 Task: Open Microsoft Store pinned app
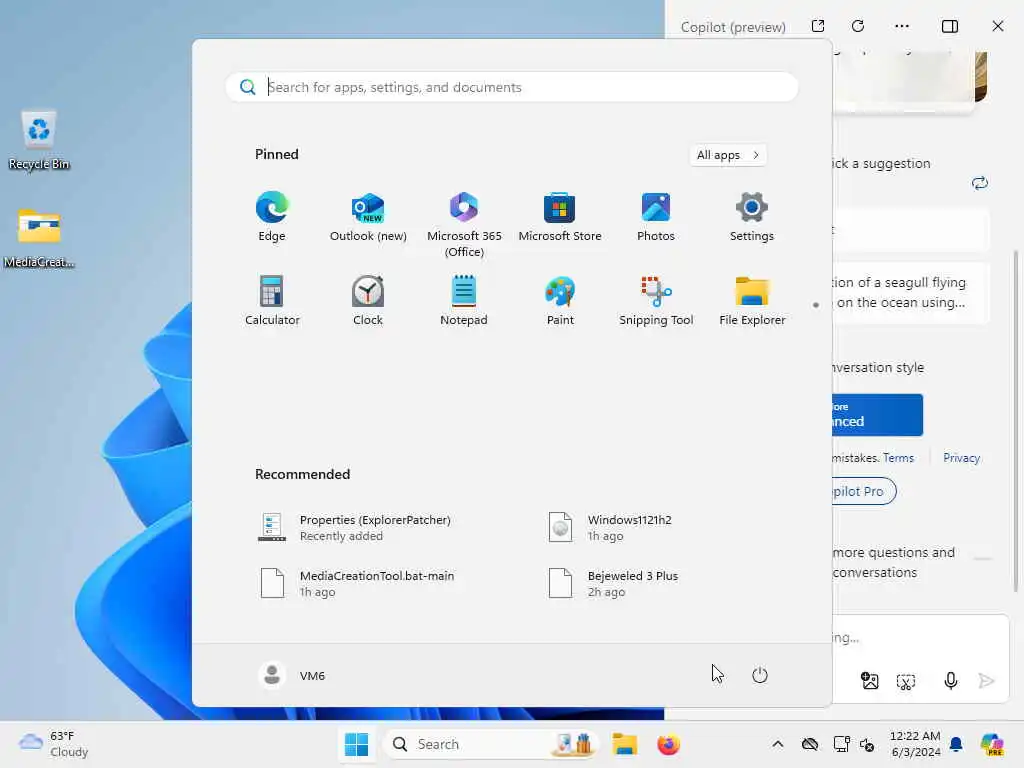tap(560, 217)
